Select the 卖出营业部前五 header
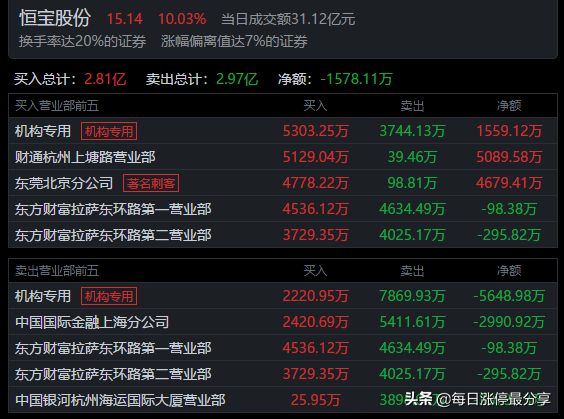This screenshot has height=419, width=564. pos(57,271)
